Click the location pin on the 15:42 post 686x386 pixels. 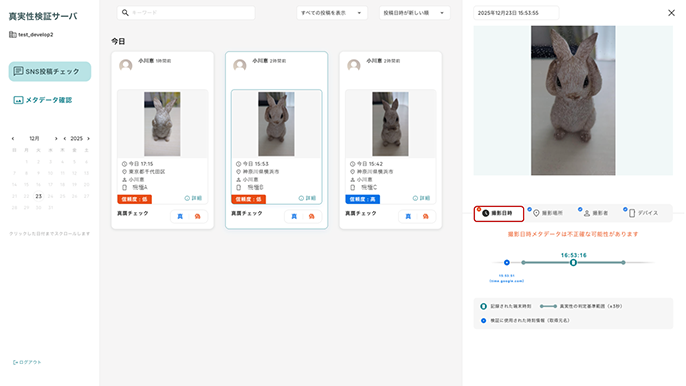click(x=352, y=172)
